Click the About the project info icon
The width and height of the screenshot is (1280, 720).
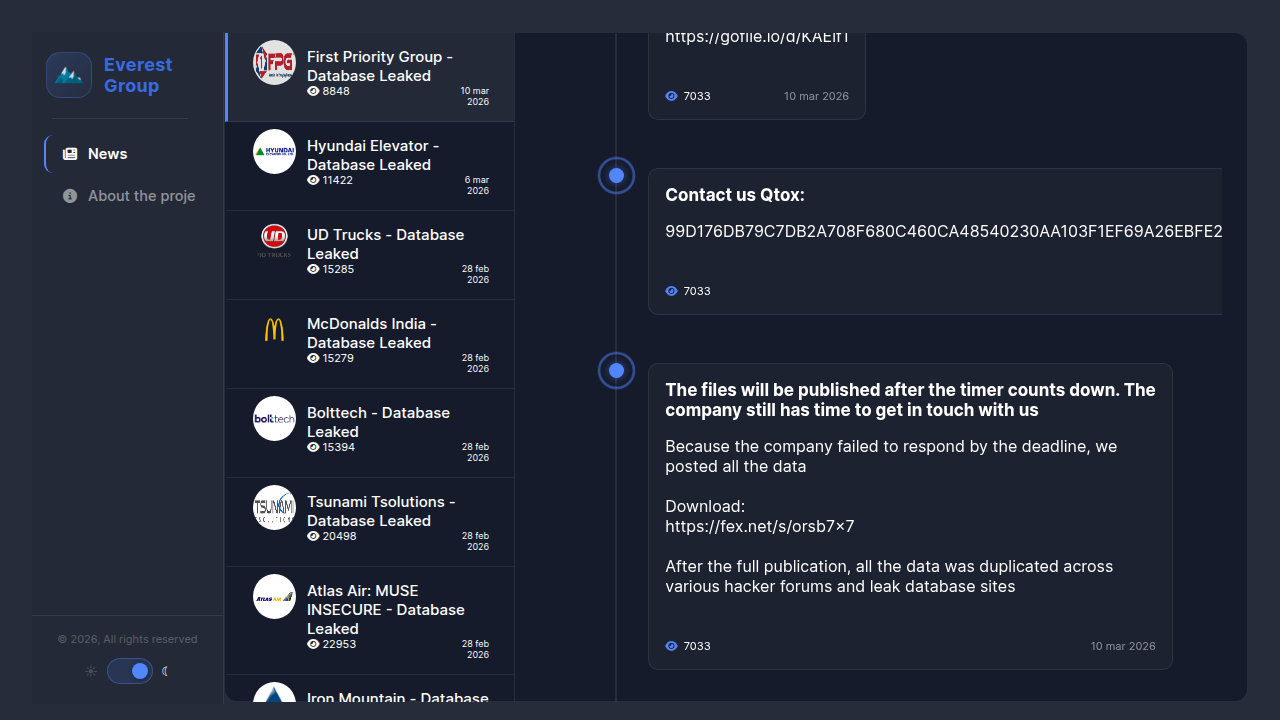[70, 196]
